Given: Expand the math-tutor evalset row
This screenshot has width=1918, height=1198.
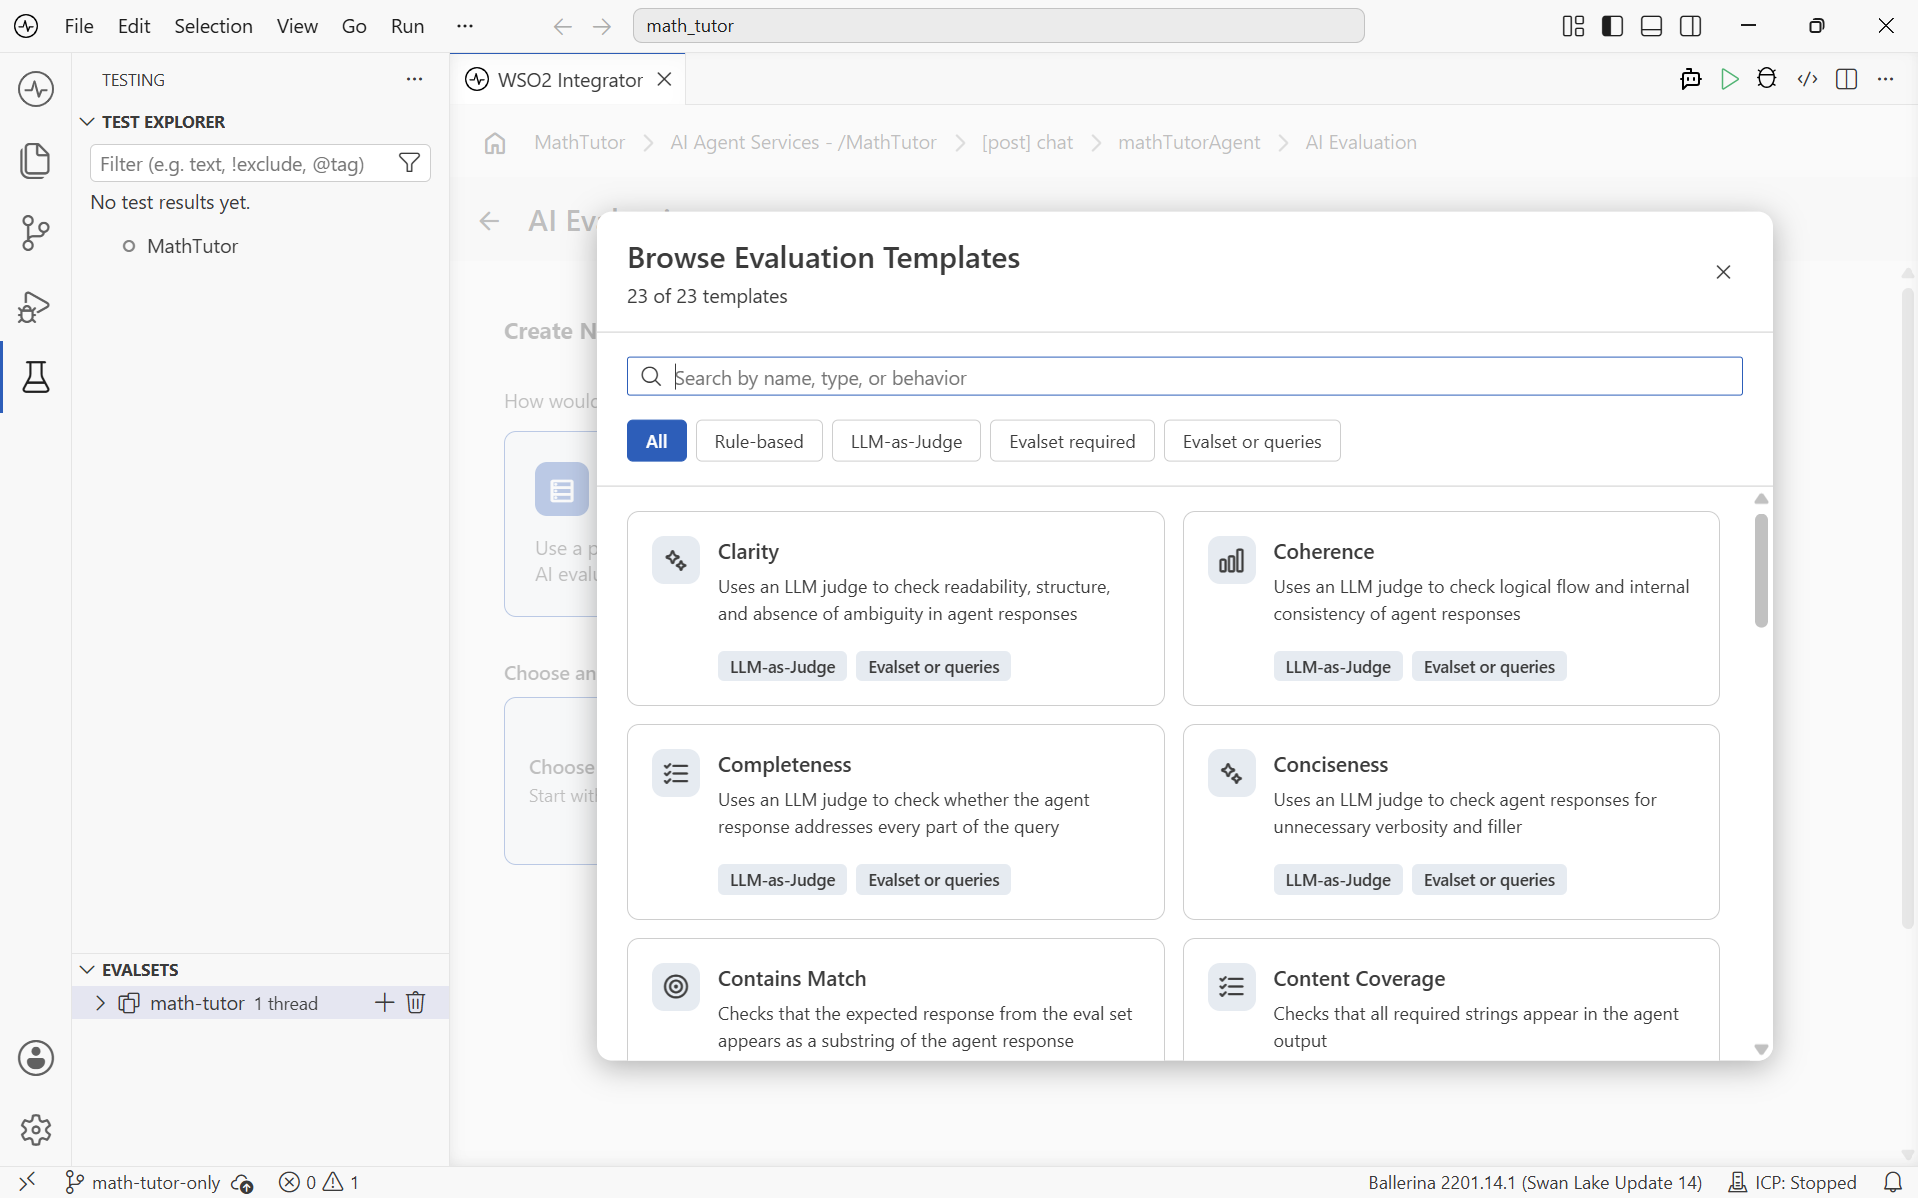Looking at the screenshot, I should pyautogui.click(x=100, y=1002).
